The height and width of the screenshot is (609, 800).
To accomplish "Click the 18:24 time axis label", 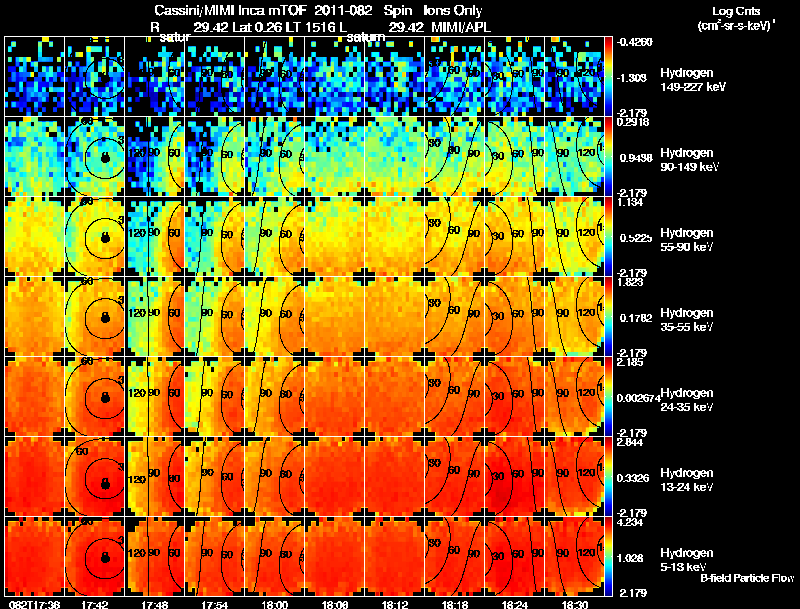I will point(514,604).
